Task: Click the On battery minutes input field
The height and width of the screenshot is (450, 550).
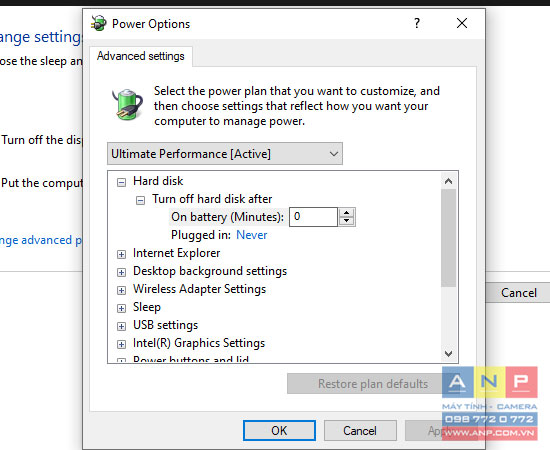Action: click(x=313, y=217)
